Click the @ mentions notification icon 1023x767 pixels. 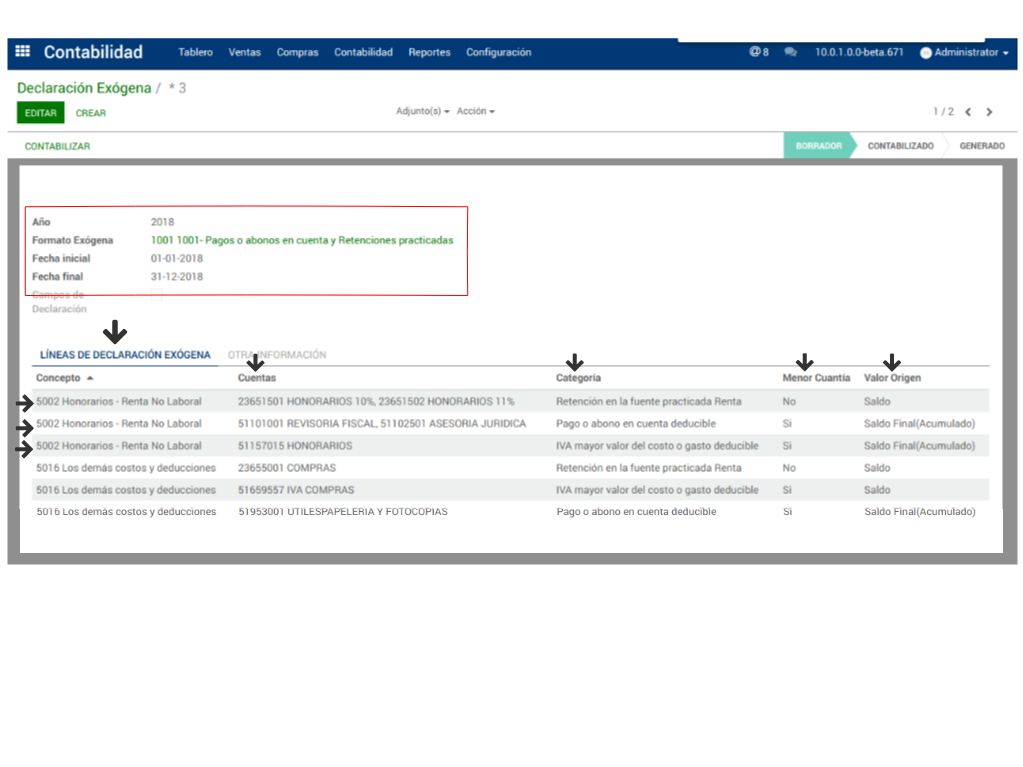point(756,52)
